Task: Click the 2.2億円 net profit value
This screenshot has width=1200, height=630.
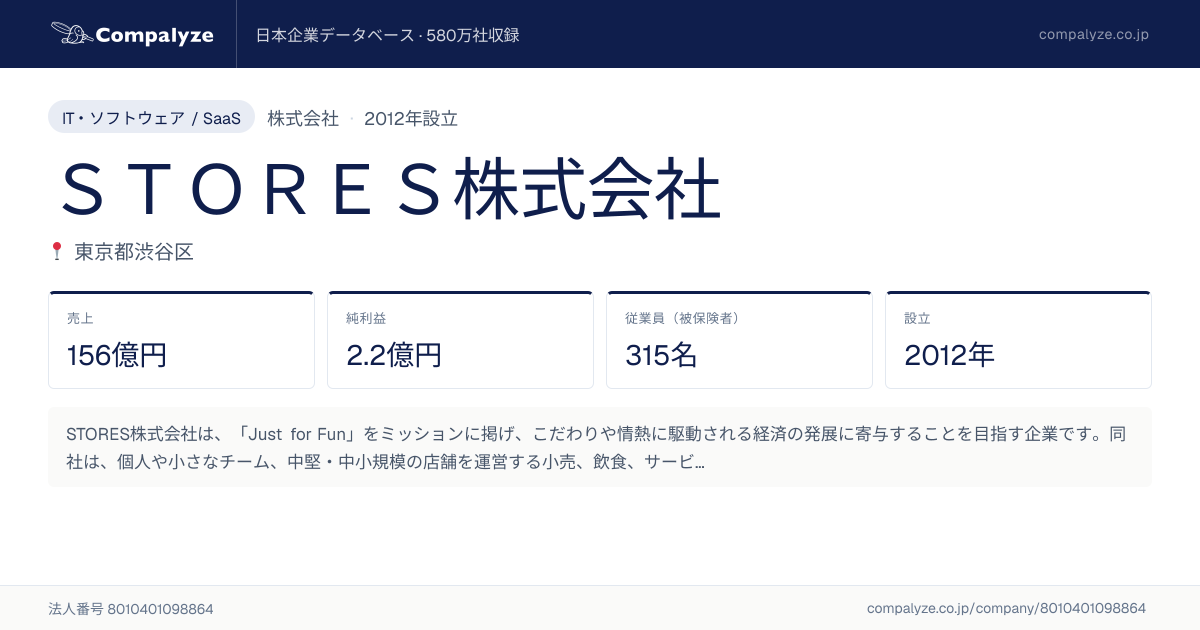Action: (x=394, y=355)
